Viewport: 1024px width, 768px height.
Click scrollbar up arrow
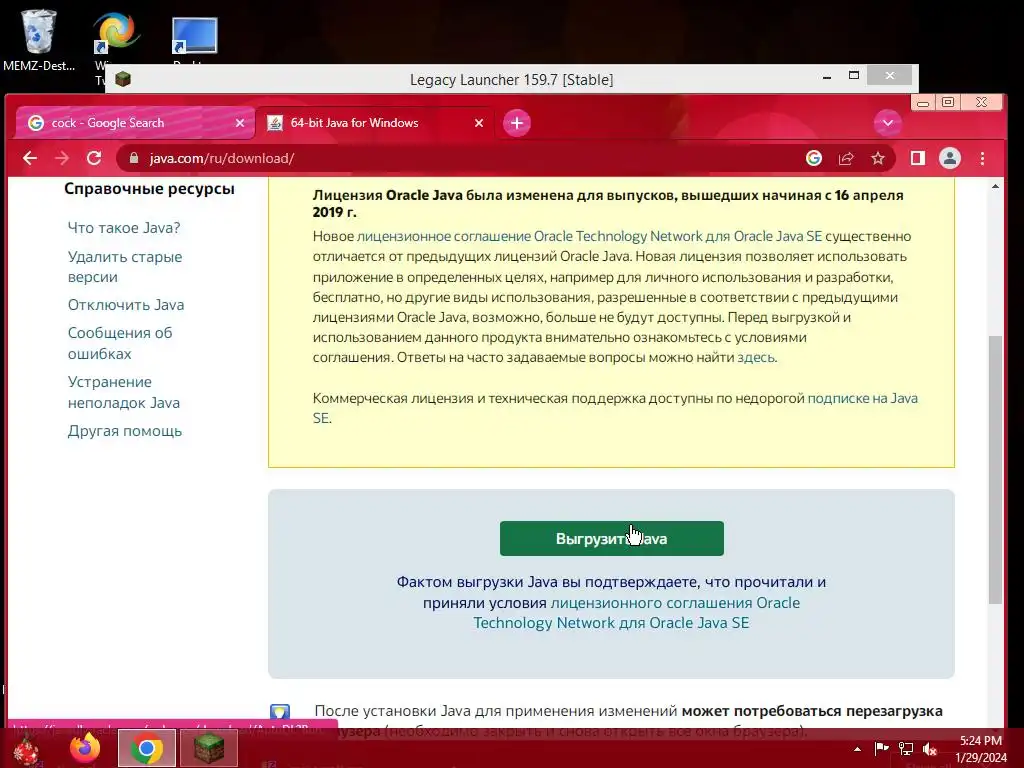995,187
